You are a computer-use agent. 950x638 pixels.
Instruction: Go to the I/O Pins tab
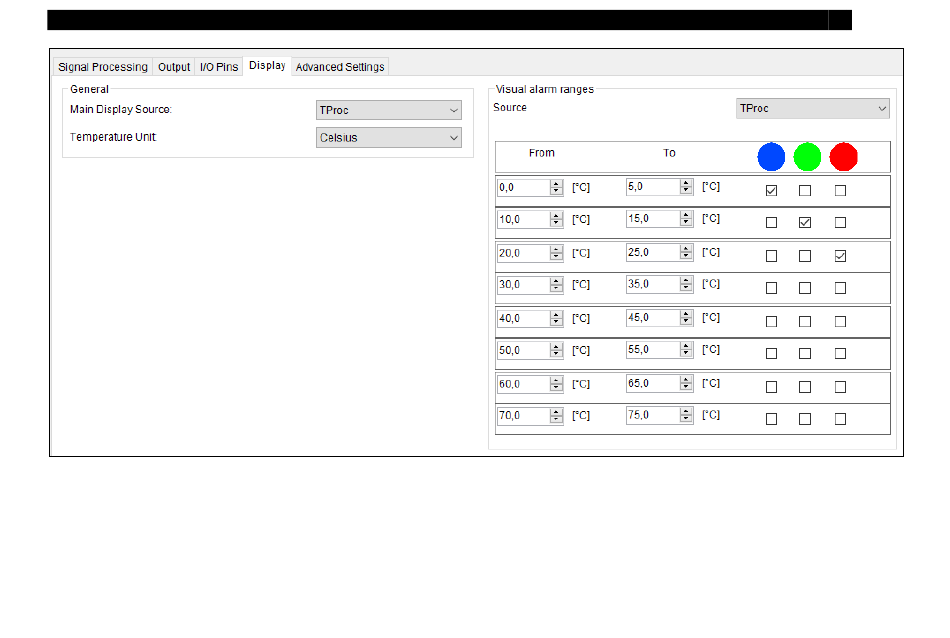(x=219, y=67)
